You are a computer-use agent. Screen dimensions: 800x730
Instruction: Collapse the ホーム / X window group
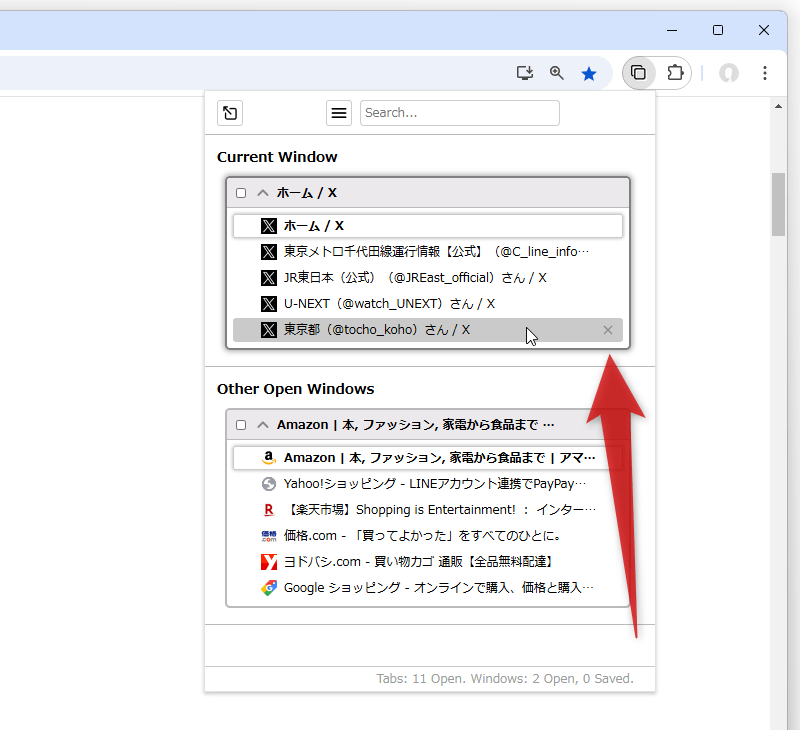pyautogui.click(x=263, y=193)
